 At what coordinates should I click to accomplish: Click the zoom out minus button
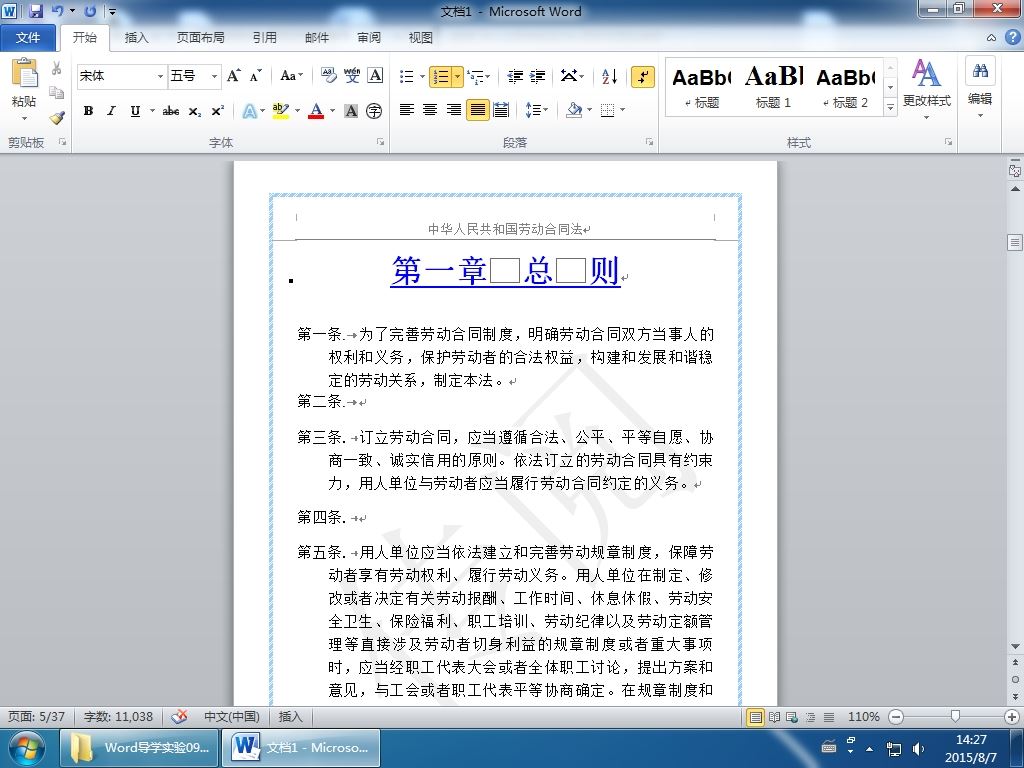(x=896, y=716)
